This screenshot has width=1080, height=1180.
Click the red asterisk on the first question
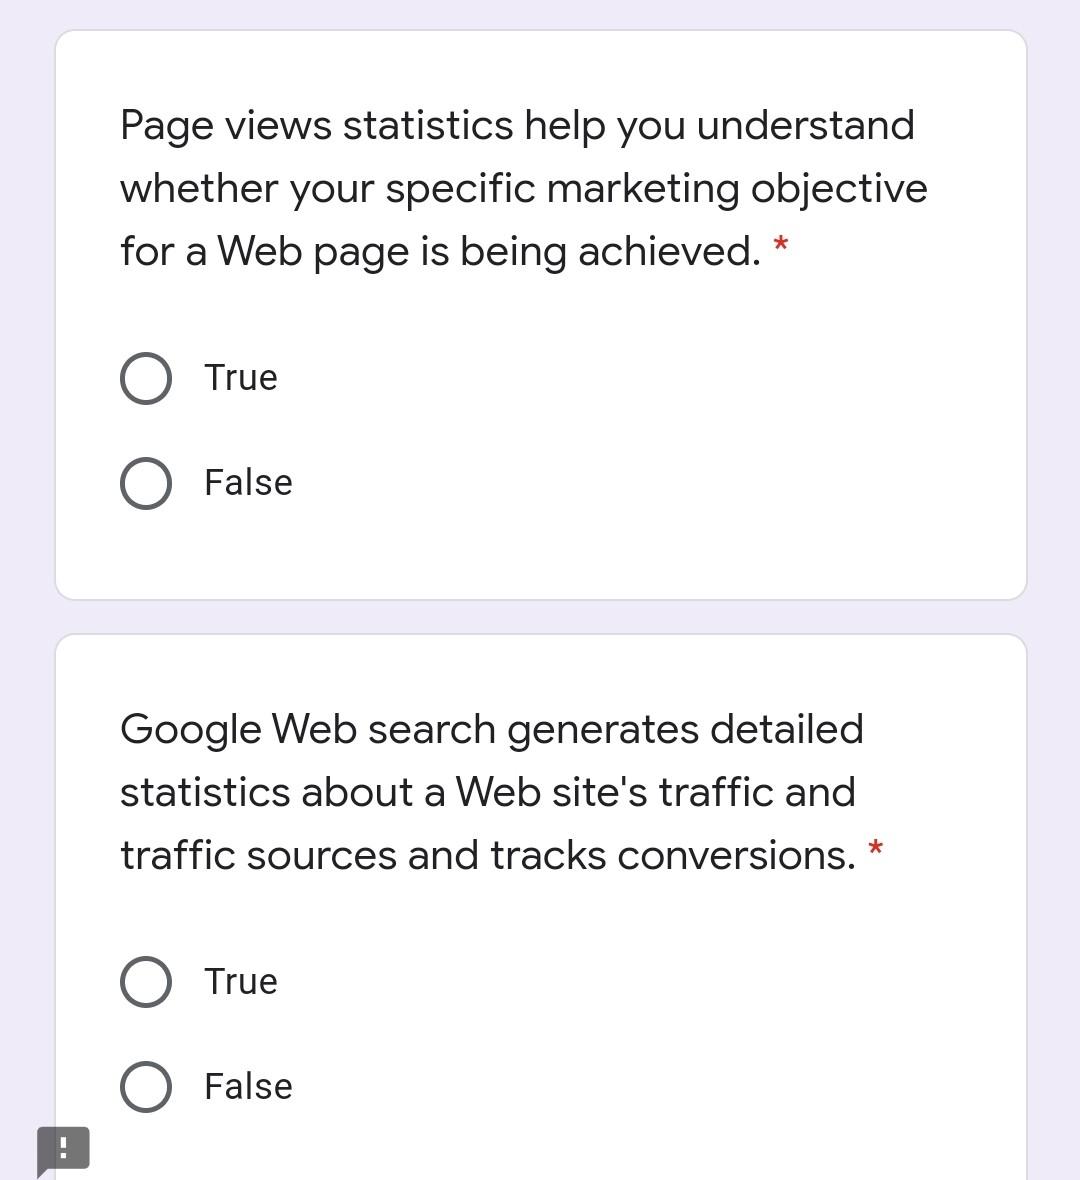point(781,247)
